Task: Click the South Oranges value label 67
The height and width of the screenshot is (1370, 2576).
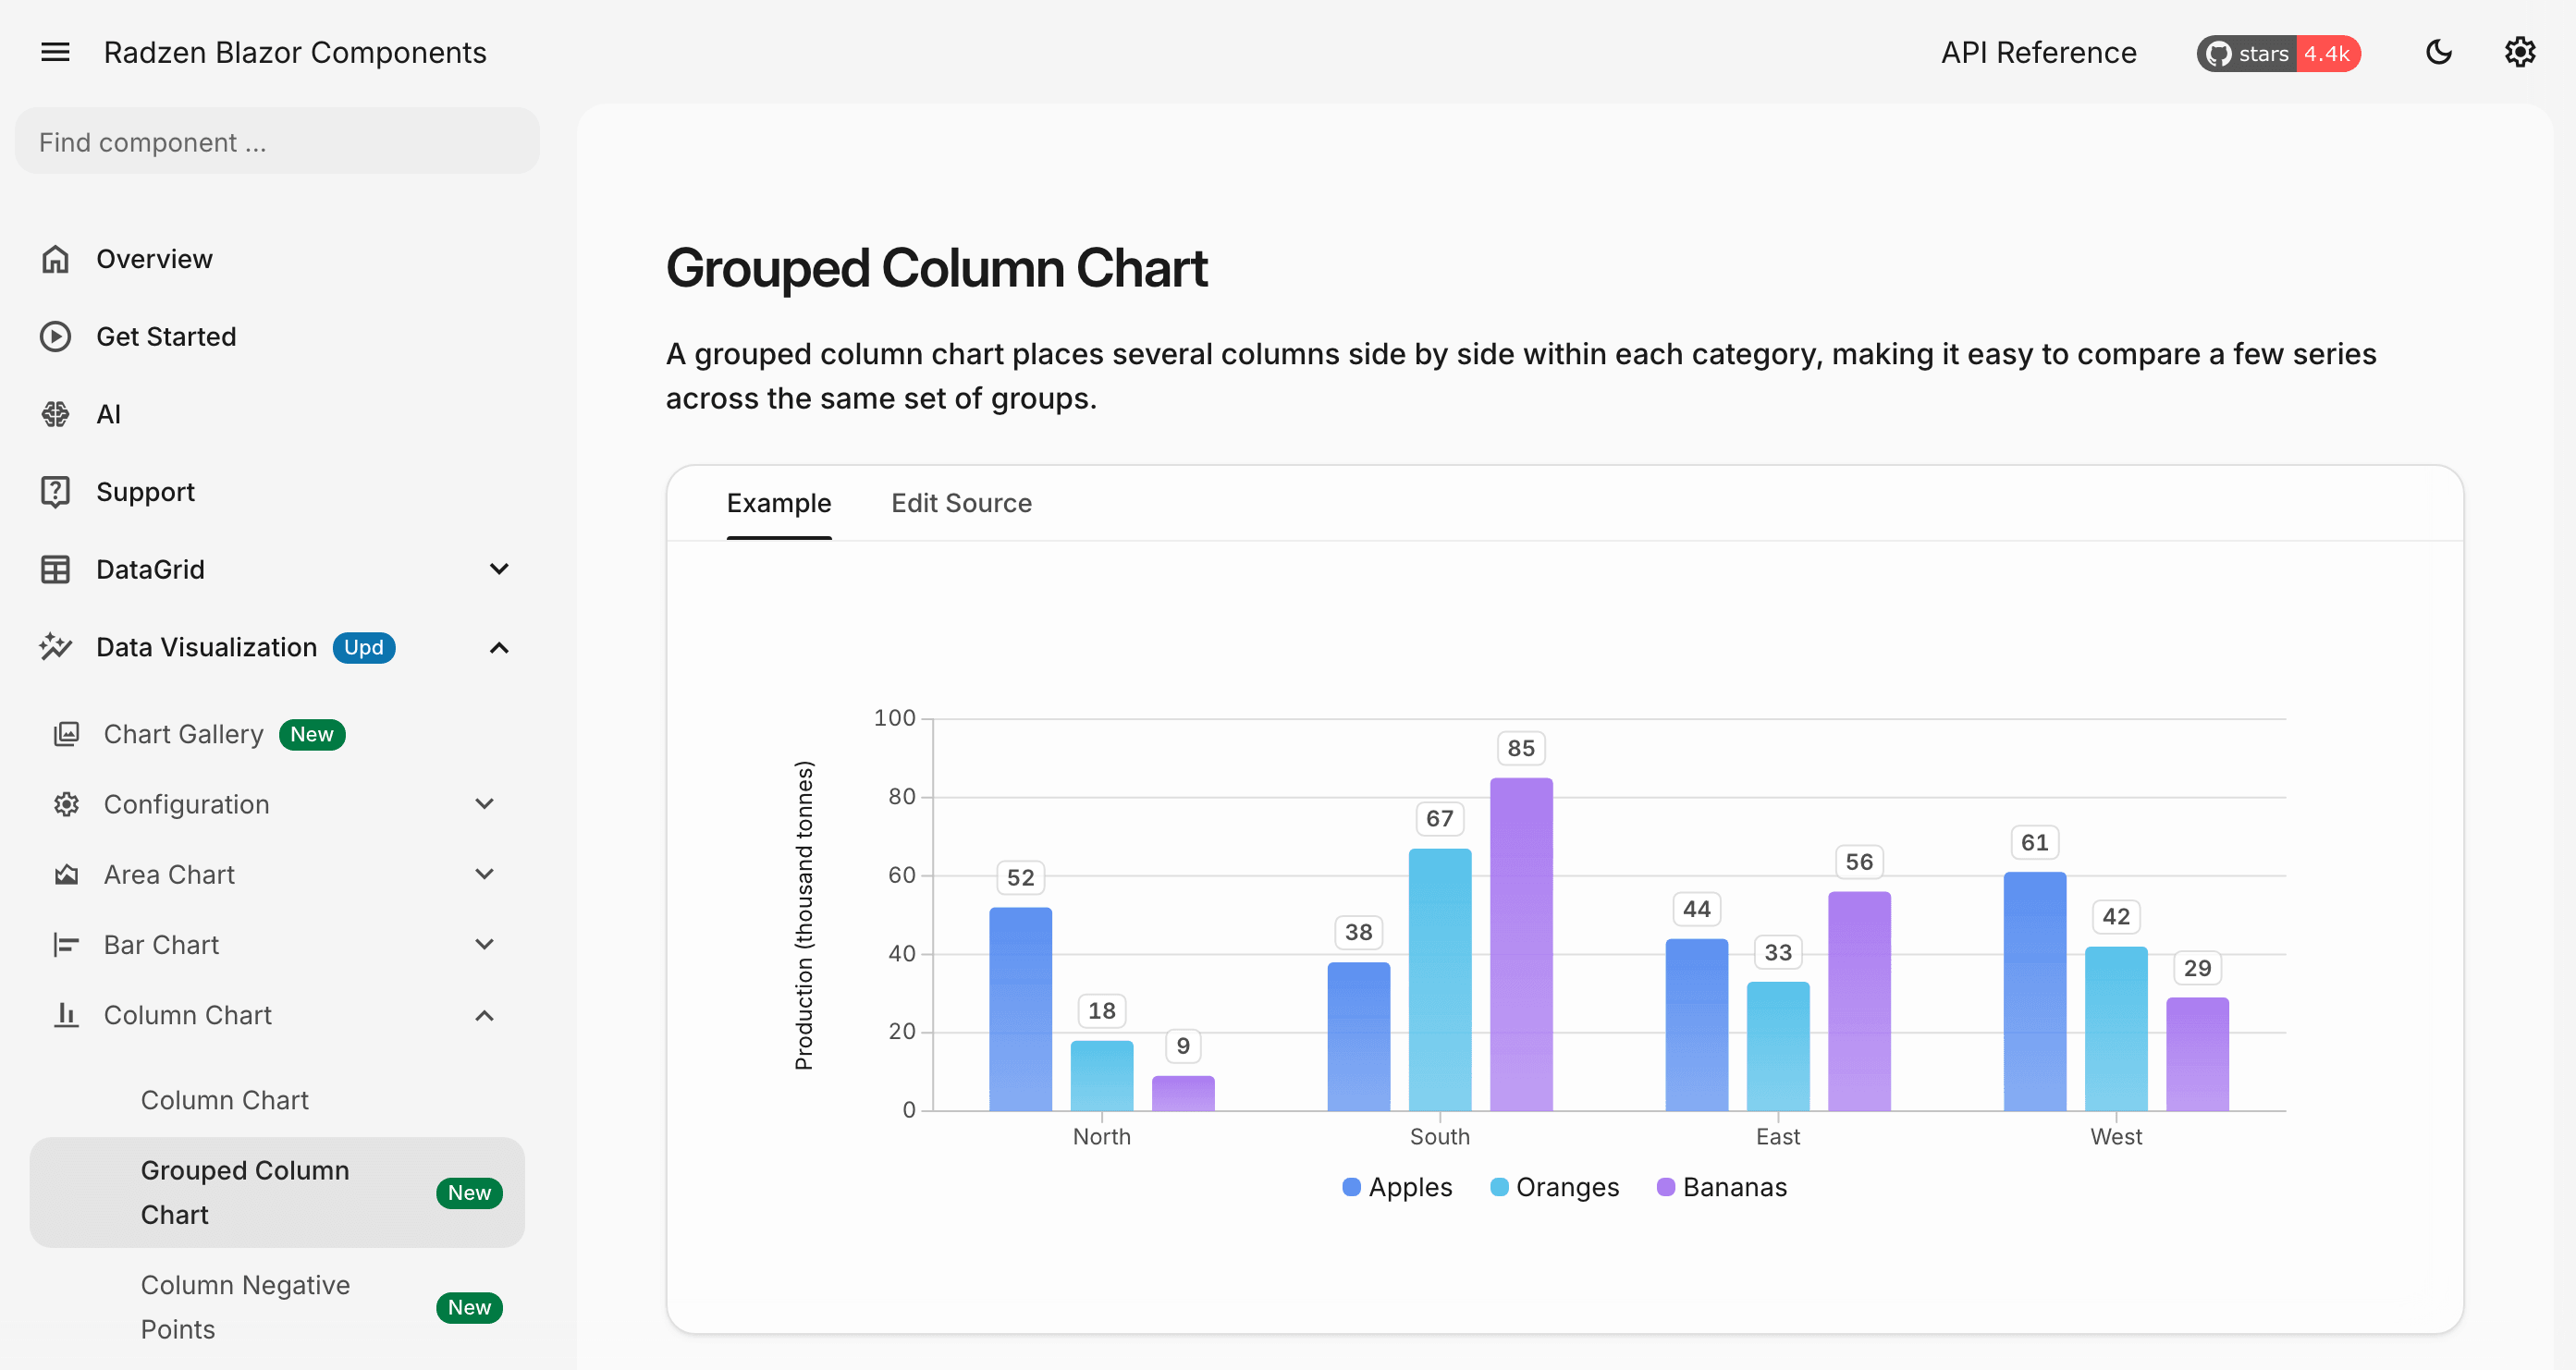Action: tap(1439, 818)
